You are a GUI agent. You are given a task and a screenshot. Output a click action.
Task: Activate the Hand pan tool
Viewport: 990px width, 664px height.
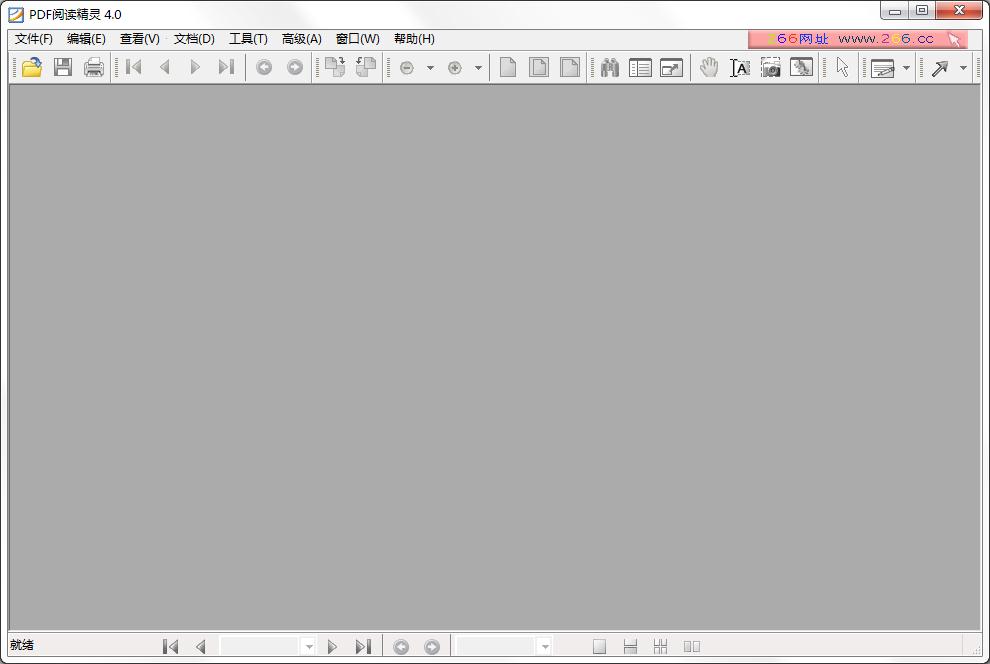click(x=709, y=67)
